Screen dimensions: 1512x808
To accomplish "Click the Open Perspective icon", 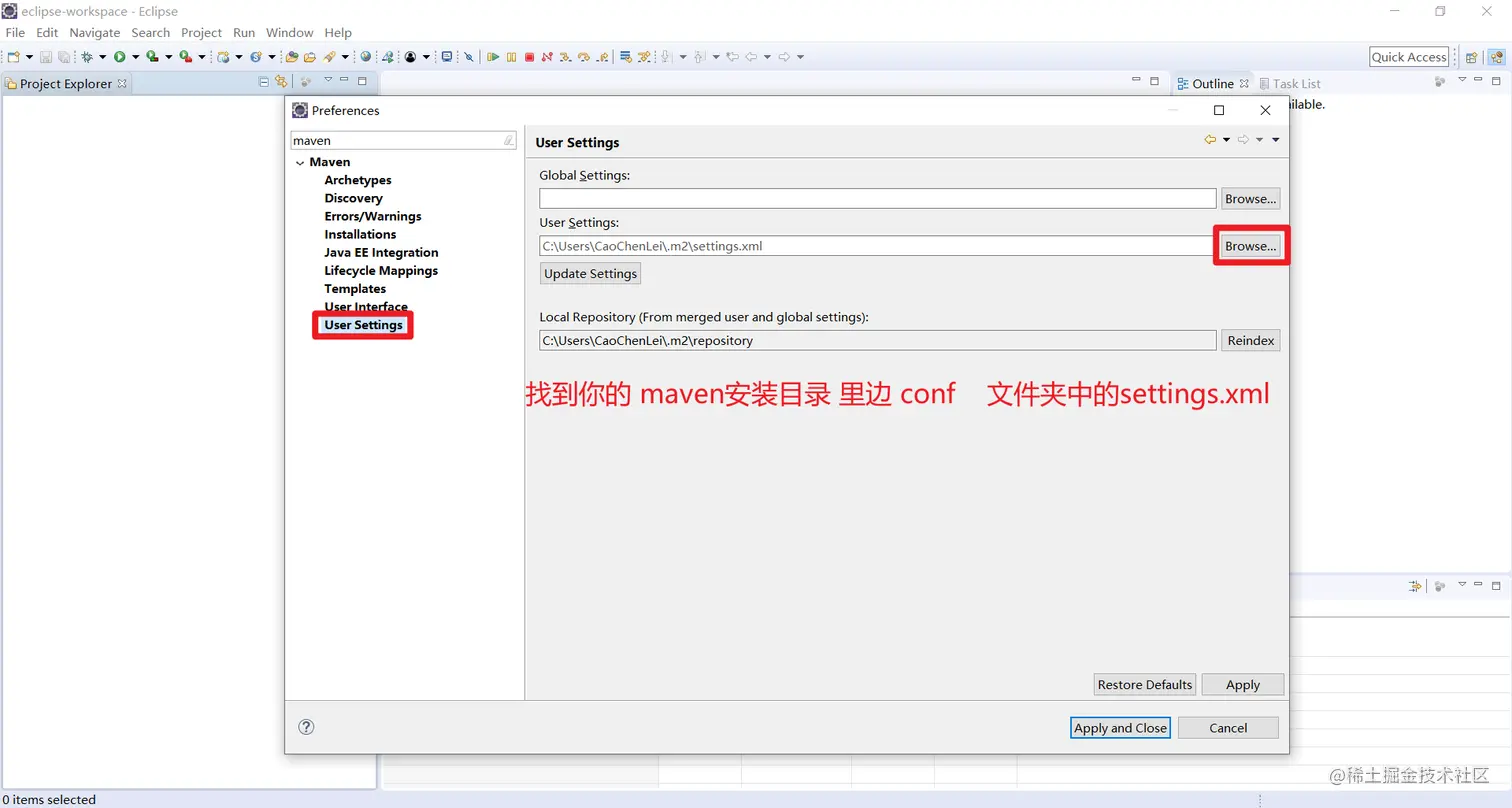I will pyautogui.click(x=1471, y=57).
